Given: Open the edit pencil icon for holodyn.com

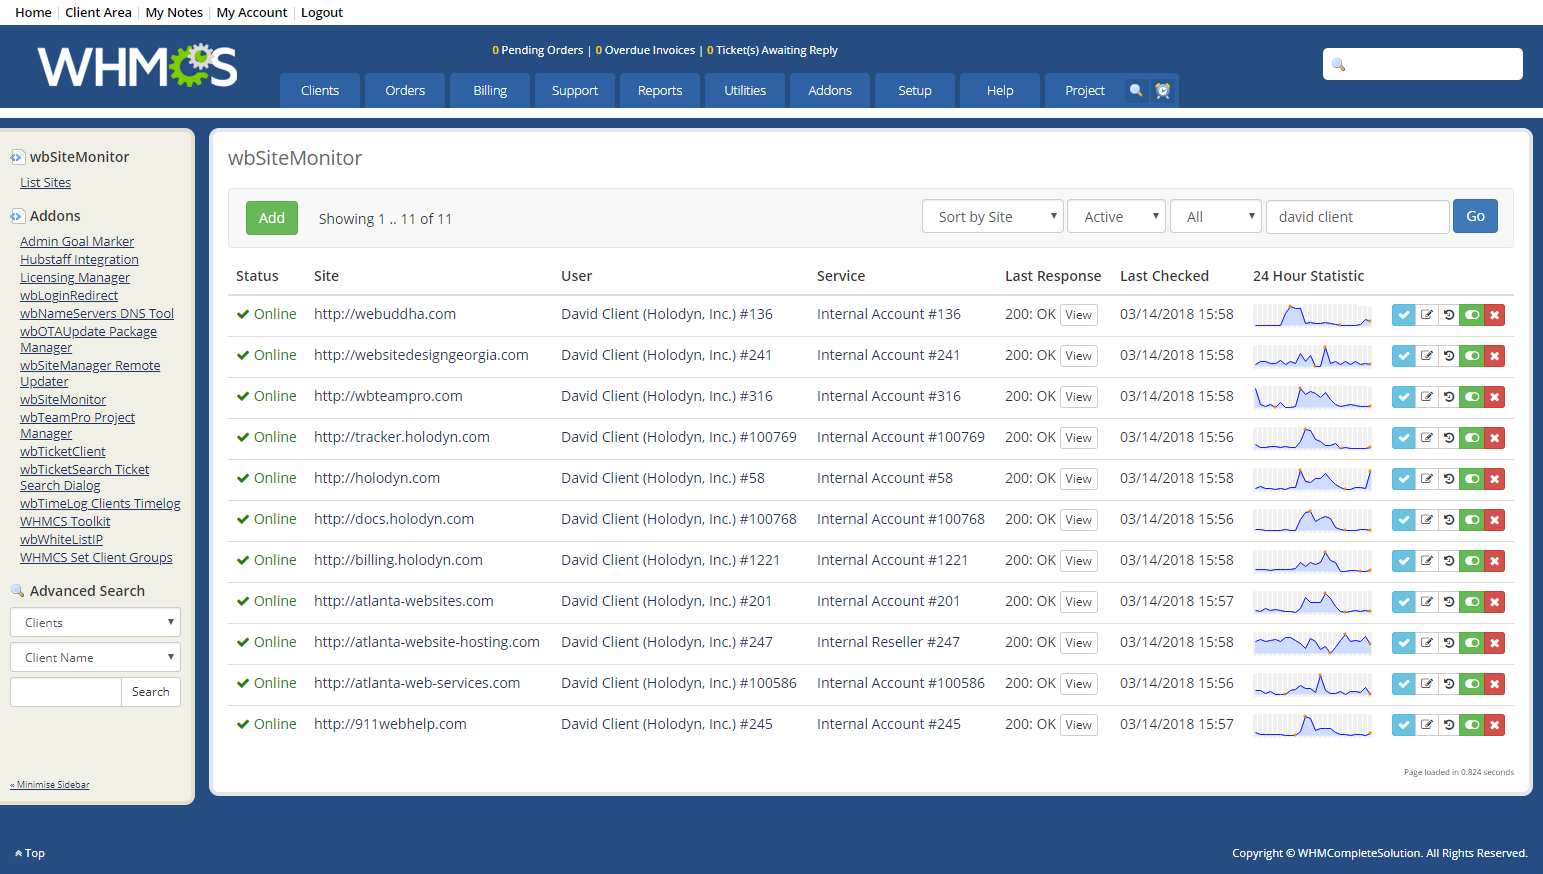Looking at the screenshot, I should pos(1426,478).
